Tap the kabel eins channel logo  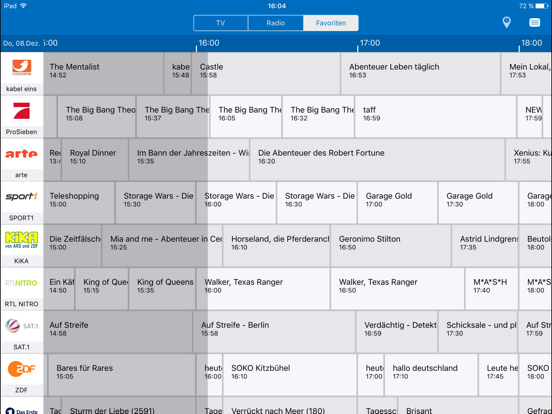tap(22, 68)
